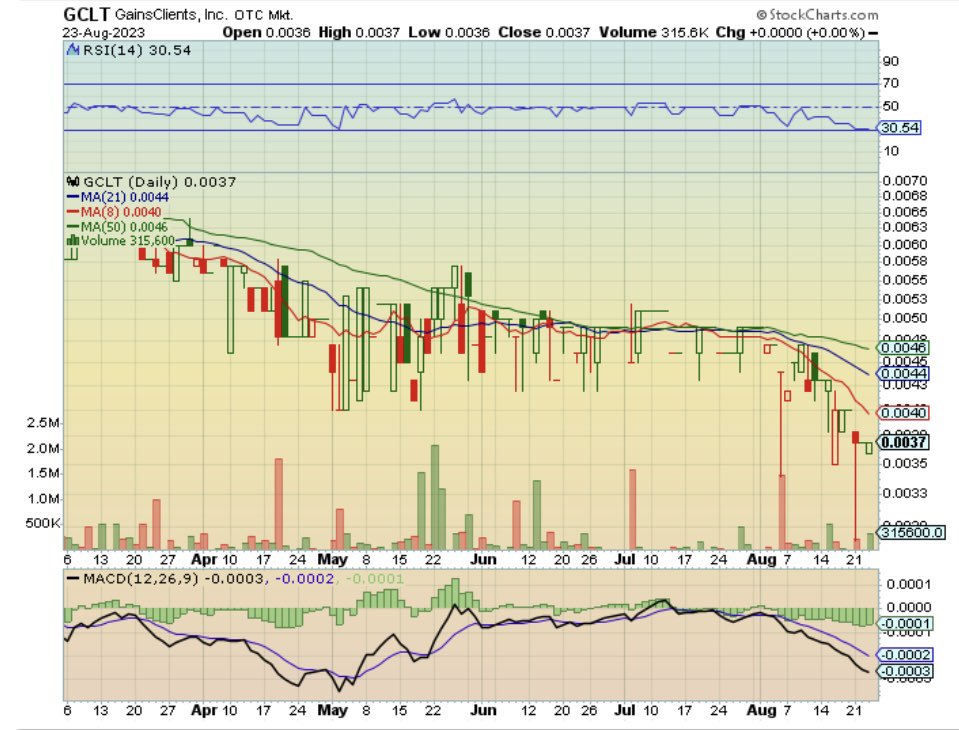
Task: Click the 2.5M volume axis label
Action: (x=43, y=423)
